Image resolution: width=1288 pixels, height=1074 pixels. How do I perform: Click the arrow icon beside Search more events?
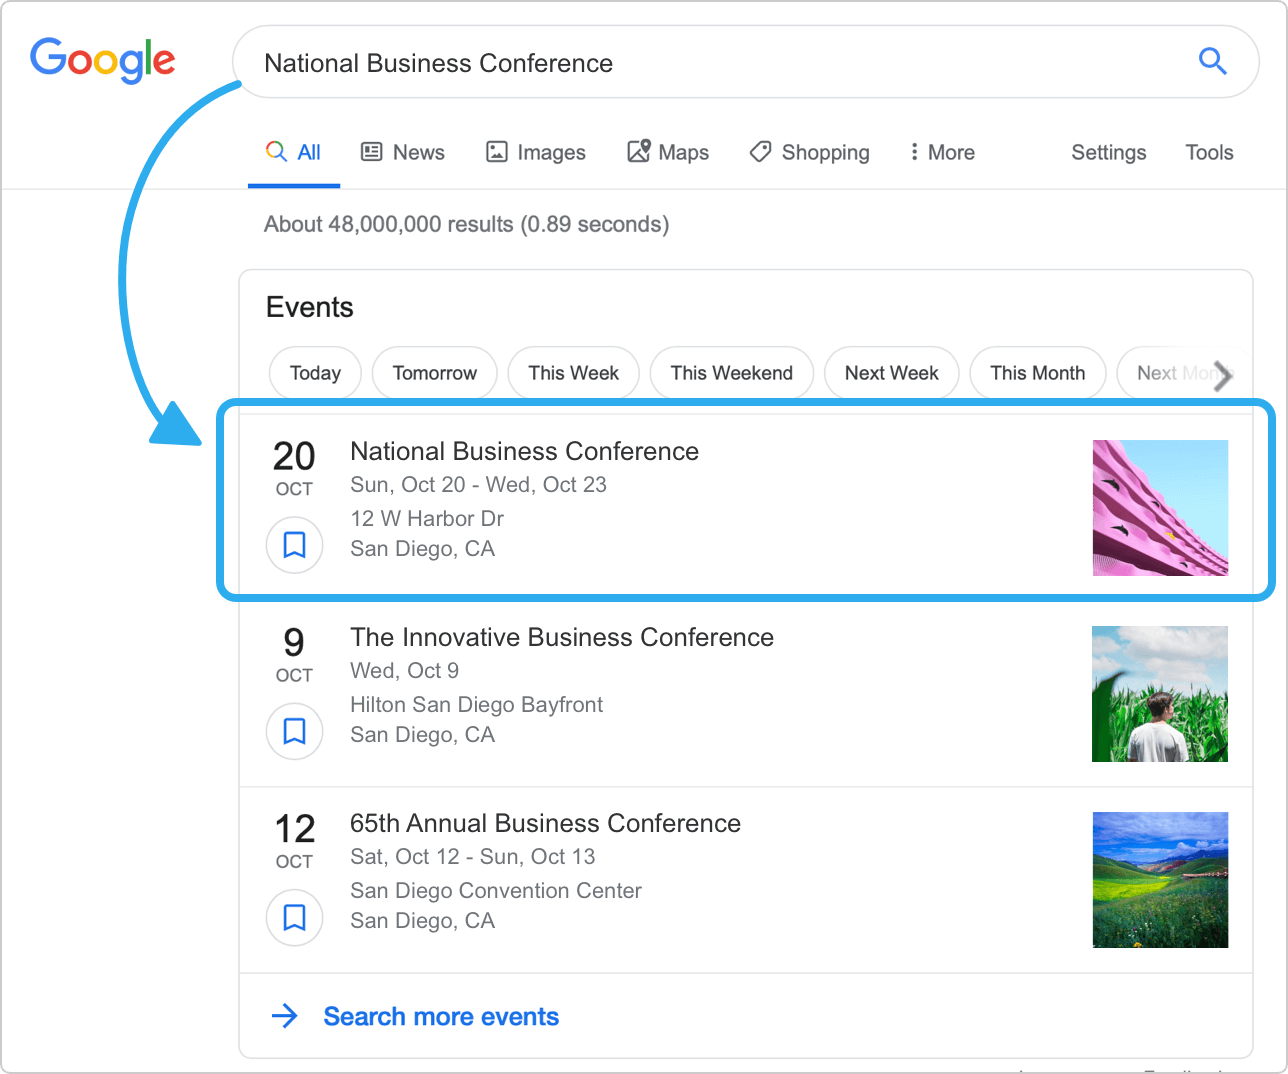285,1016
